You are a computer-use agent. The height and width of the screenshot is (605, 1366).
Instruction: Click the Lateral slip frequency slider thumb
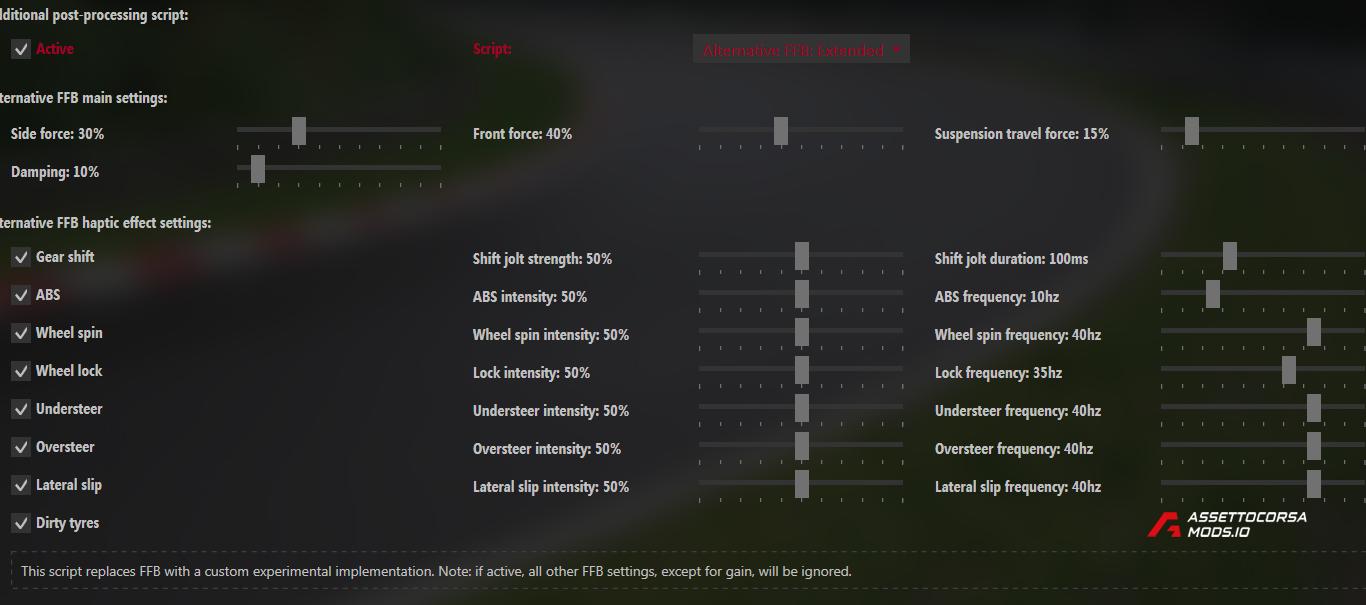[x=1314, y=484]
